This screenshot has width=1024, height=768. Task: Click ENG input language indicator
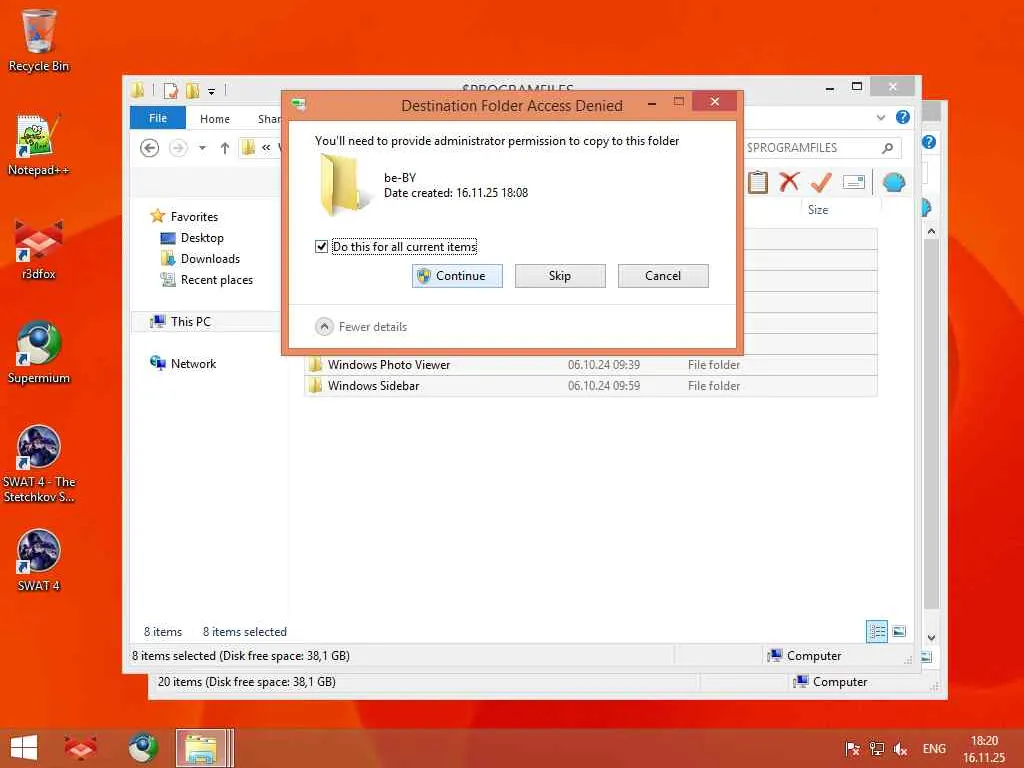point(934,749)
